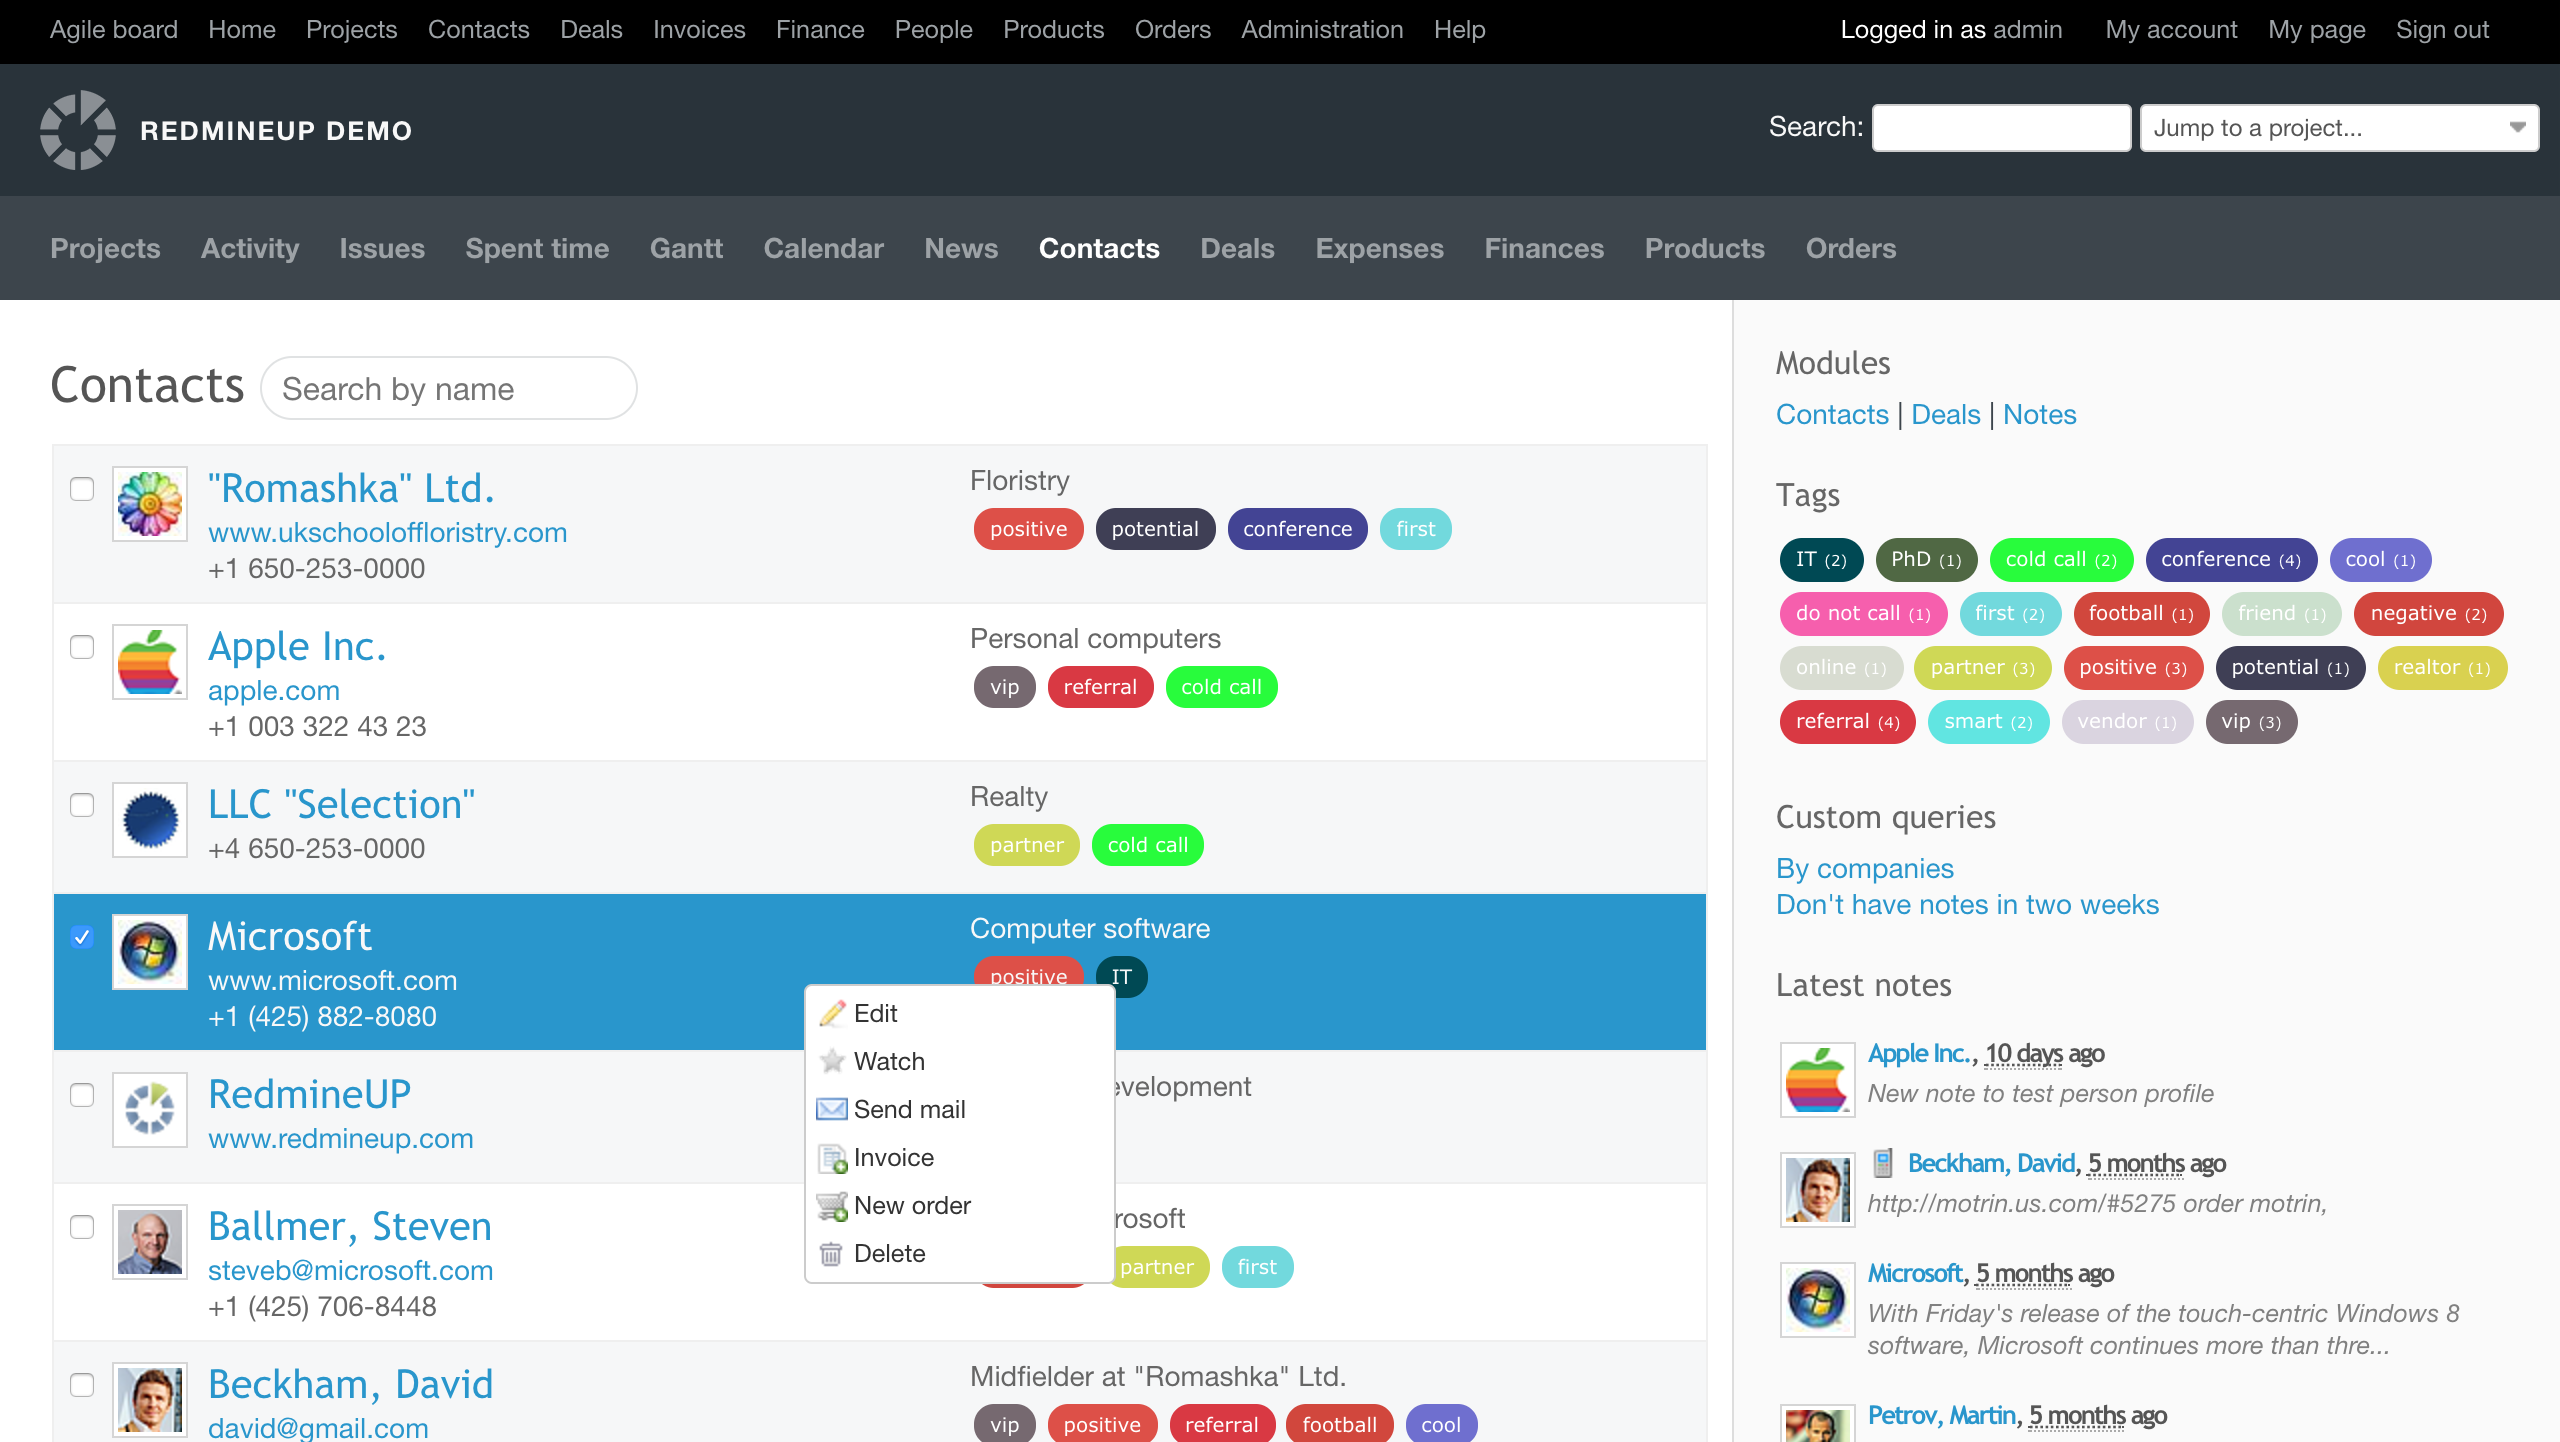This screenshot has height=1442, width=2560.
Task: Switch to the Deals tab
Action: 1237,248
